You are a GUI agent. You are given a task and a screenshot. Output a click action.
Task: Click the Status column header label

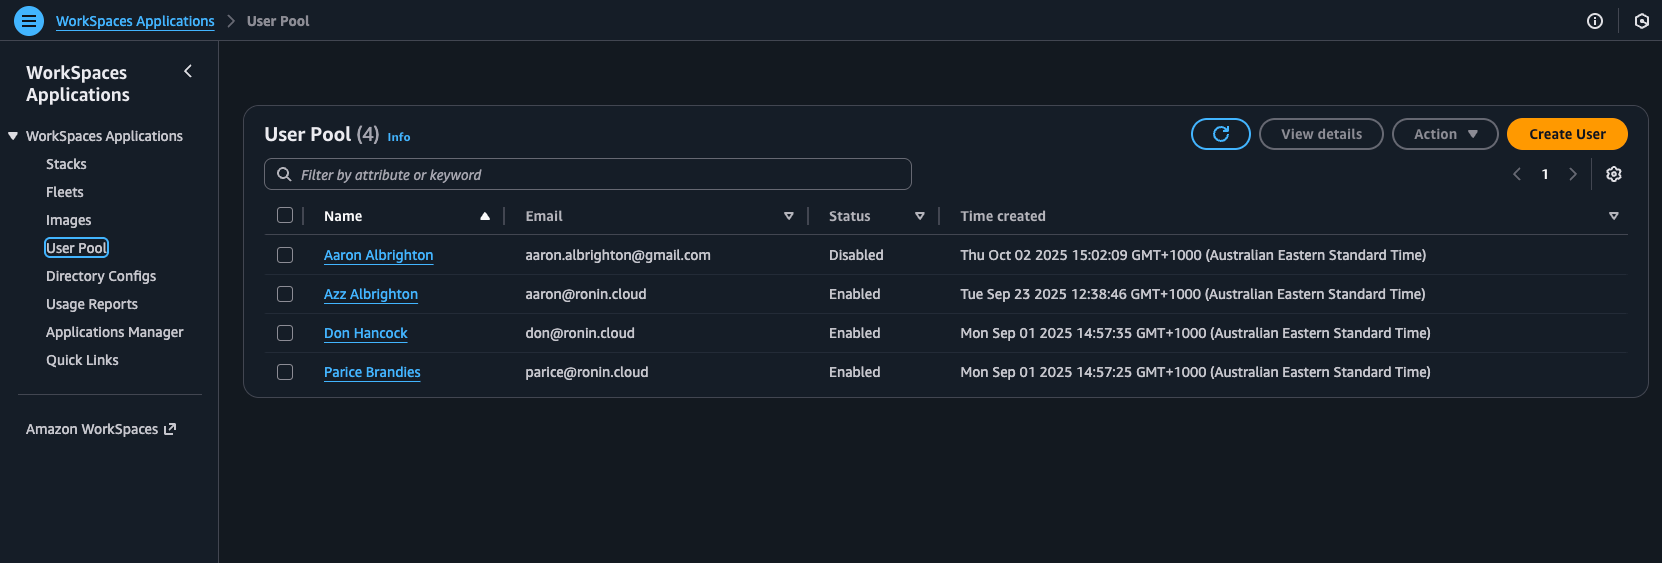pyautogui.click(x=850, y=216)
